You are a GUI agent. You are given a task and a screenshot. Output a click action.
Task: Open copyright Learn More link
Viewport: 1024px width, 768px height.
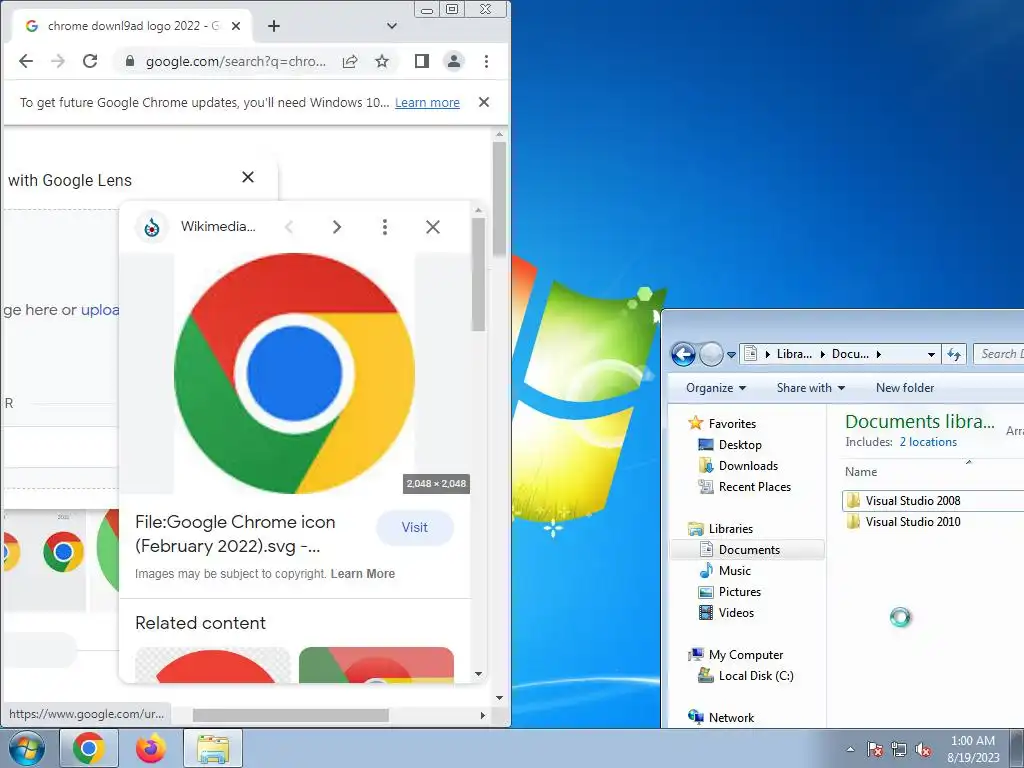(362, 574)
